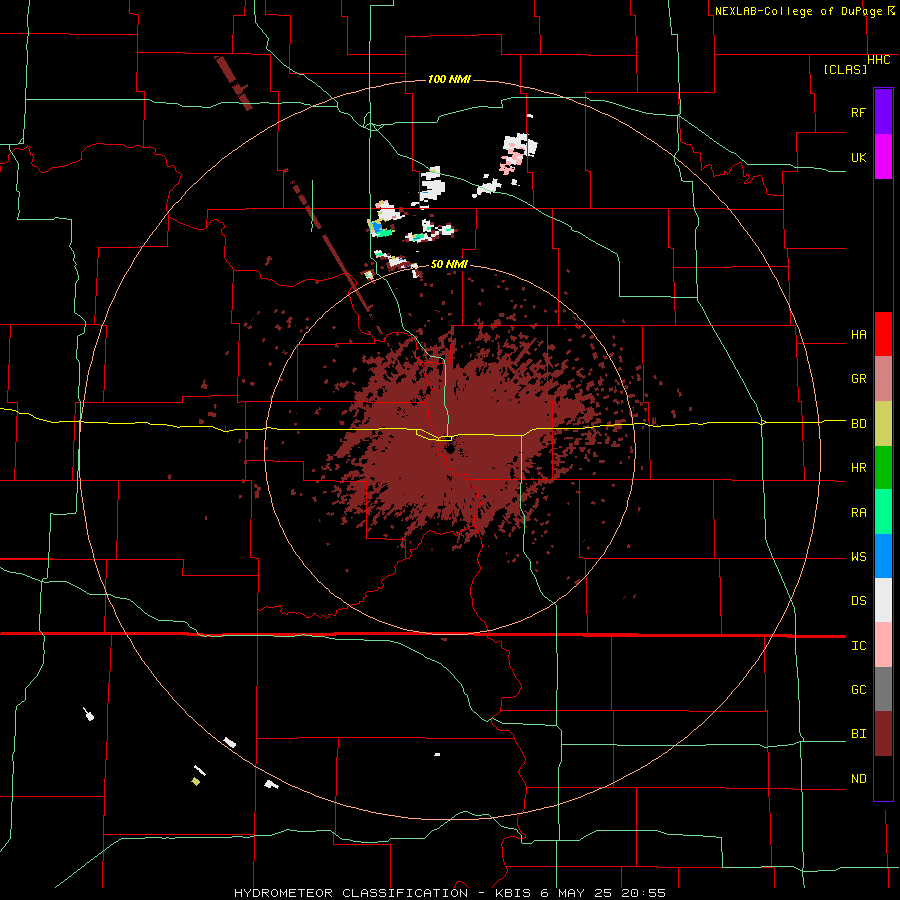Click the NEXLAB-College of DuPage text
Viewport: 900px width, 900px height.
[798, 11]
